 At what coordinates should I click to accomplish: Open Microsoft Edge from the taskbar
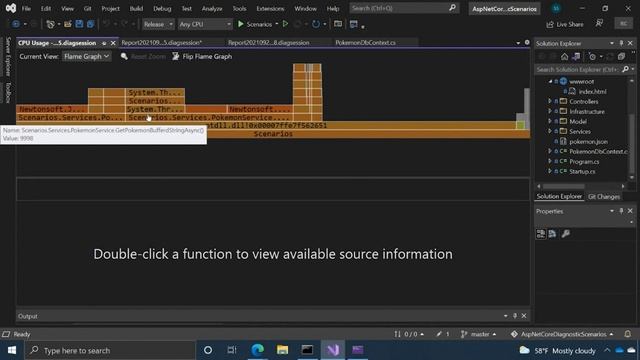(258, 350)
